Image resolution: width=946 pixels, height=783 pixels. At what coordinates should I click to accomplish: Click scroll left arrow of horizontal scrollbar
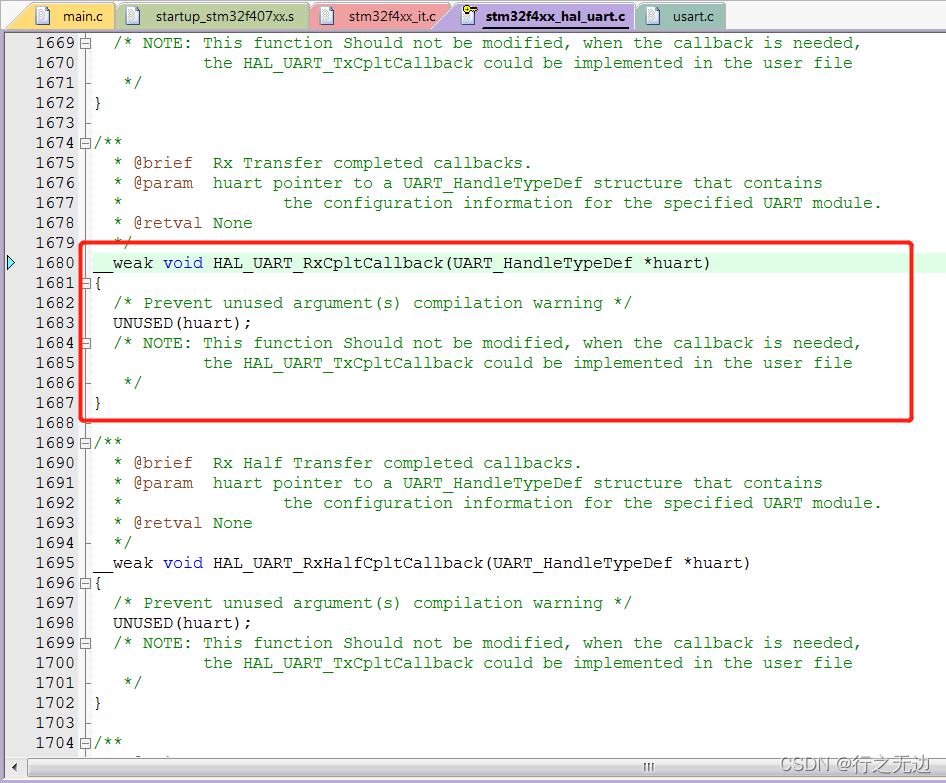[14, 767]
